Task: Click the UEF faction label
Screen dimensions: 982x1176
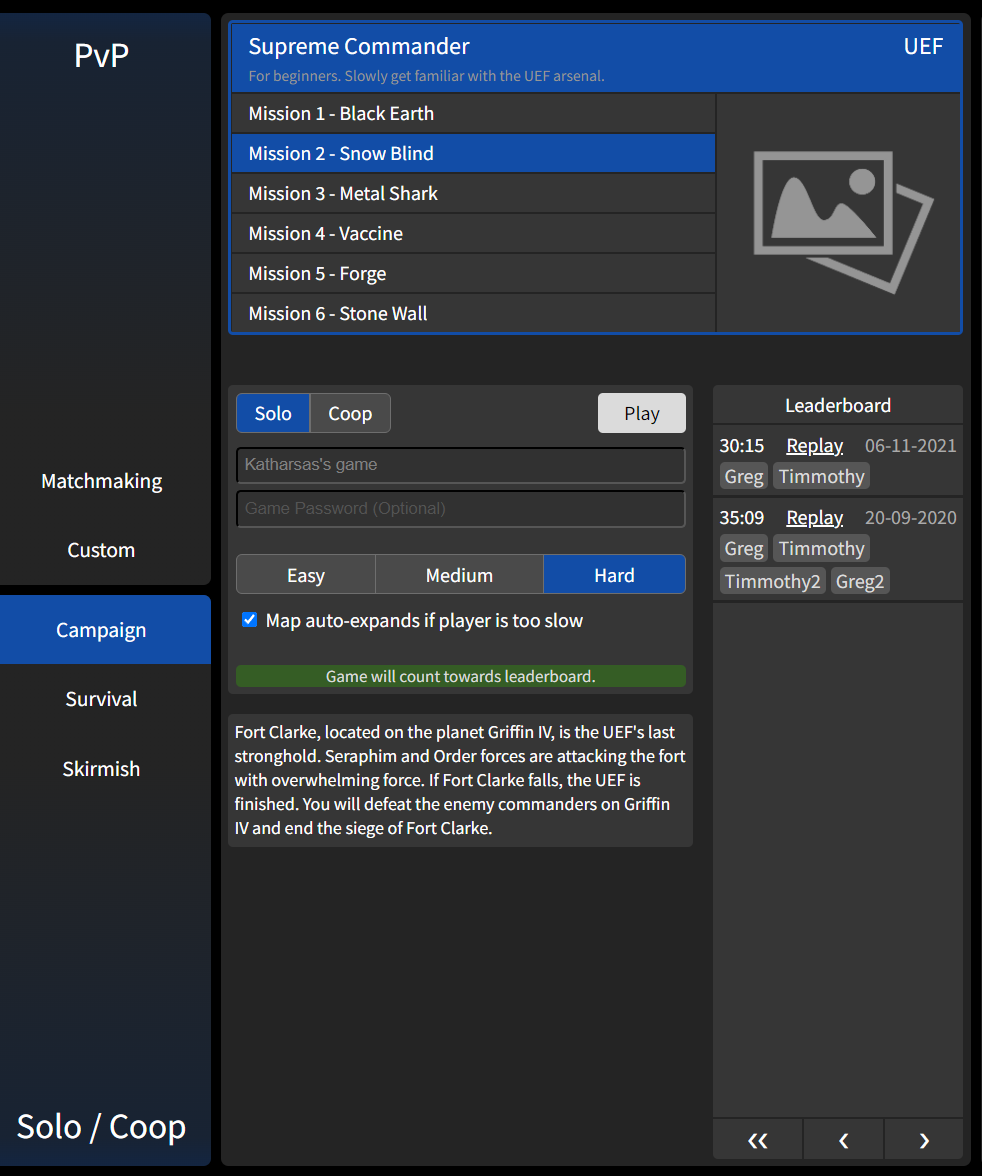Action: [923, 46]
